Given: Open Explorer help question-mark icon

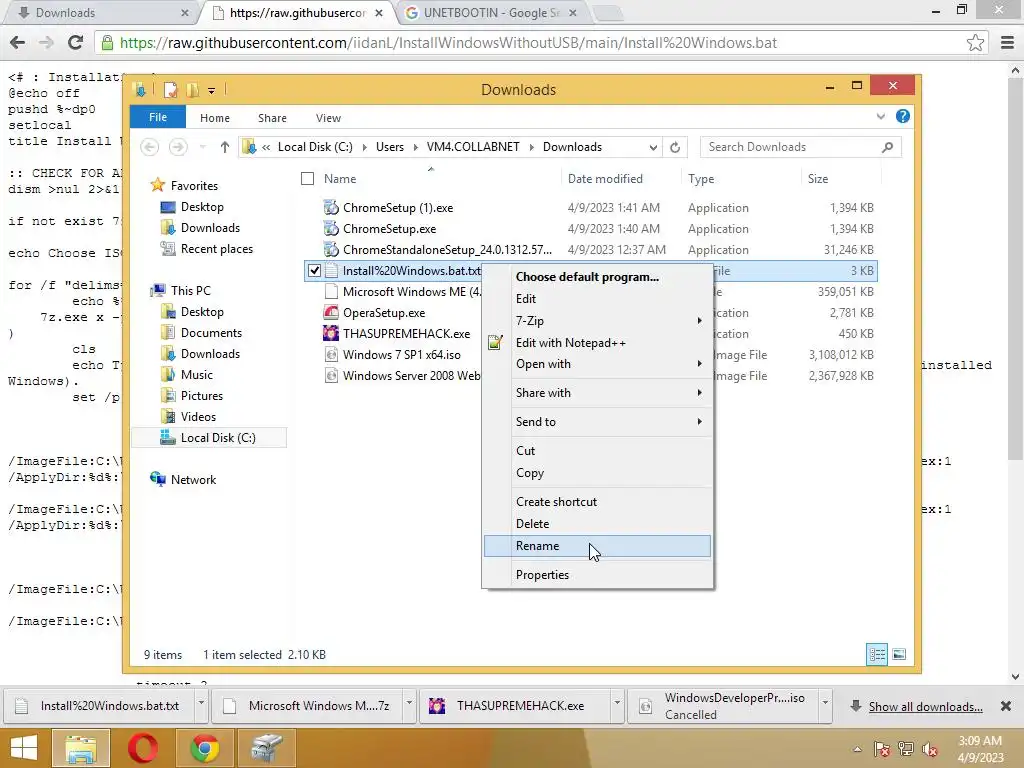Looking at the screenshot, I should pos(903,116).
